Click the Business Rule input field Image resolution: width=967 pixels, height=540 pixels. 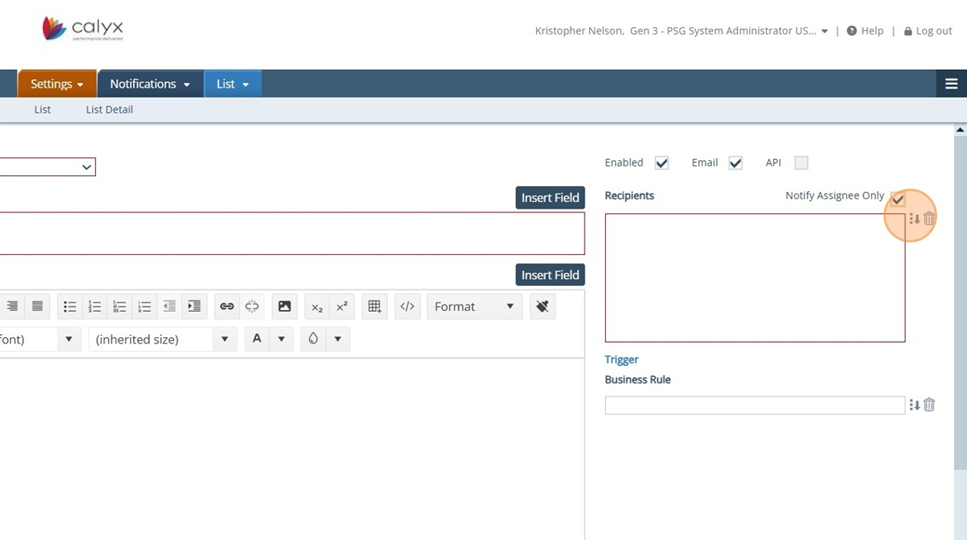click(754, 405)
